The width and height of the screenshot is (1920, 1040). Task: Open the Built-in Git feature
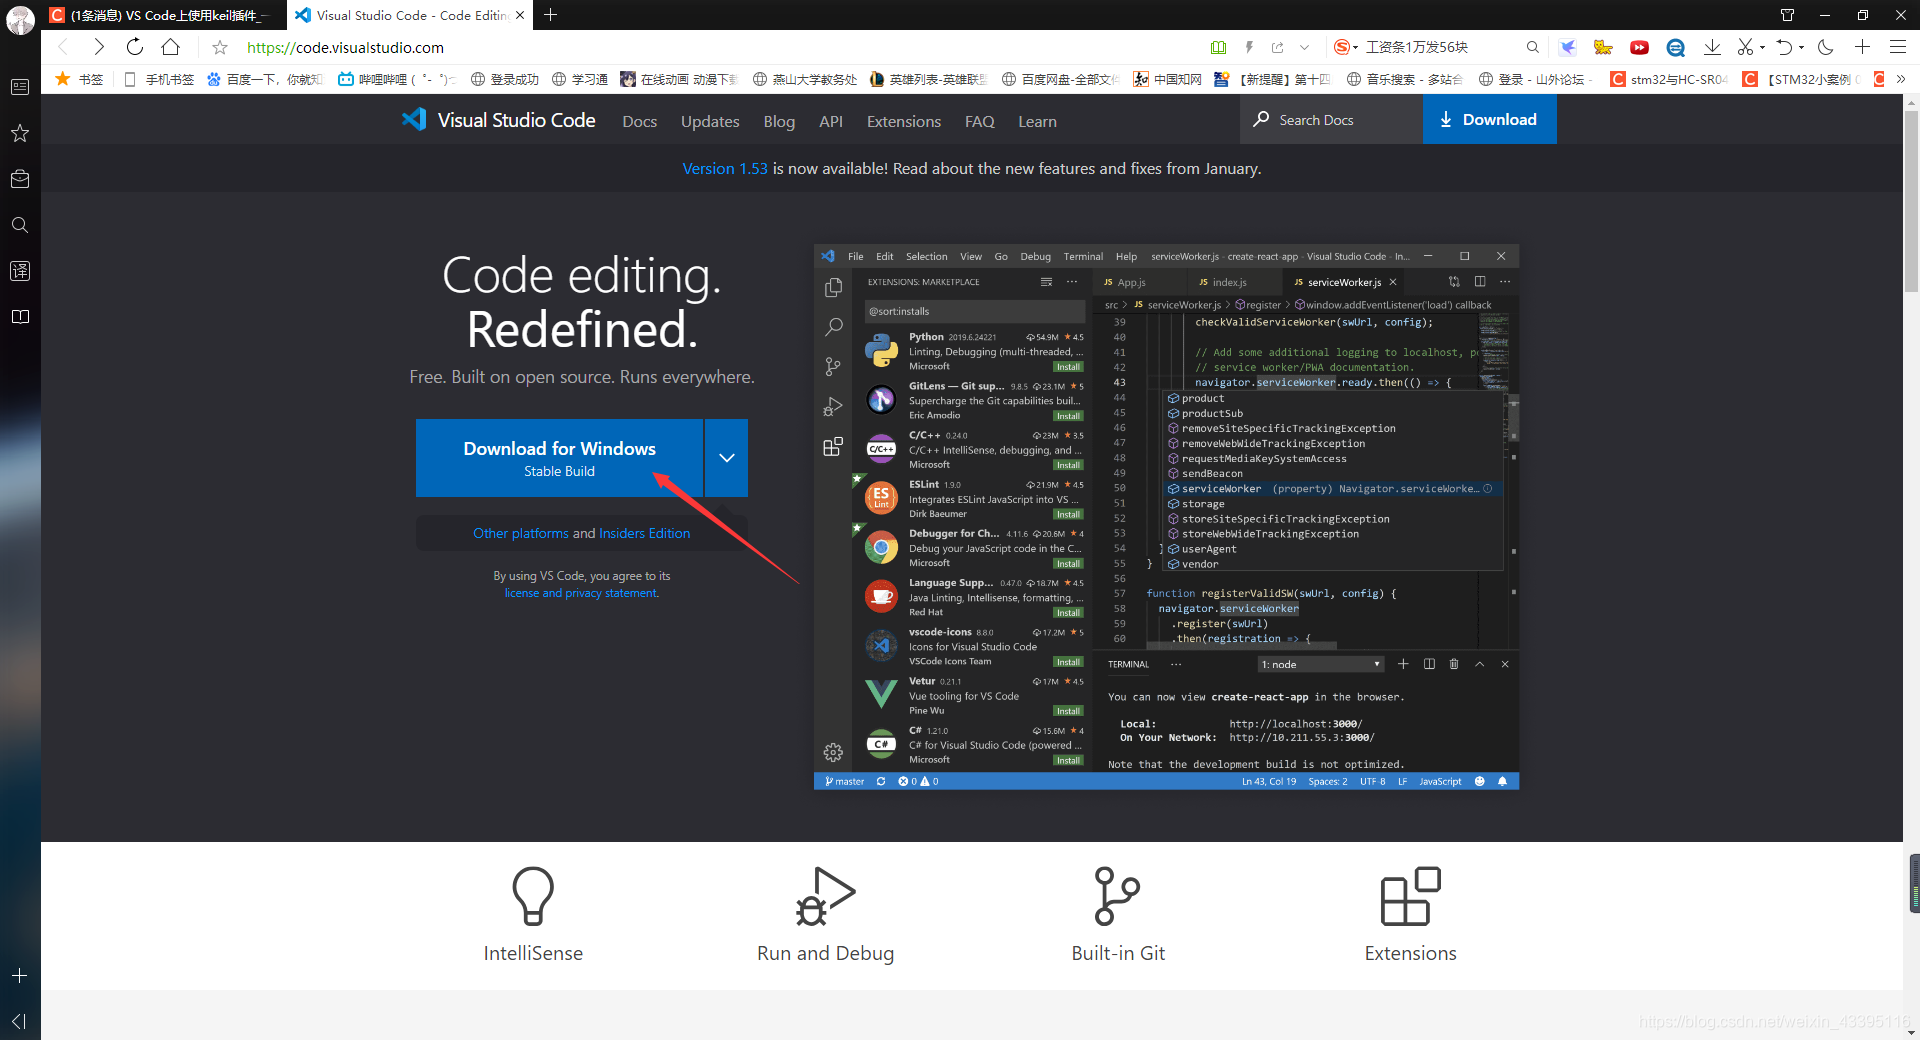tap(1118, 914)
